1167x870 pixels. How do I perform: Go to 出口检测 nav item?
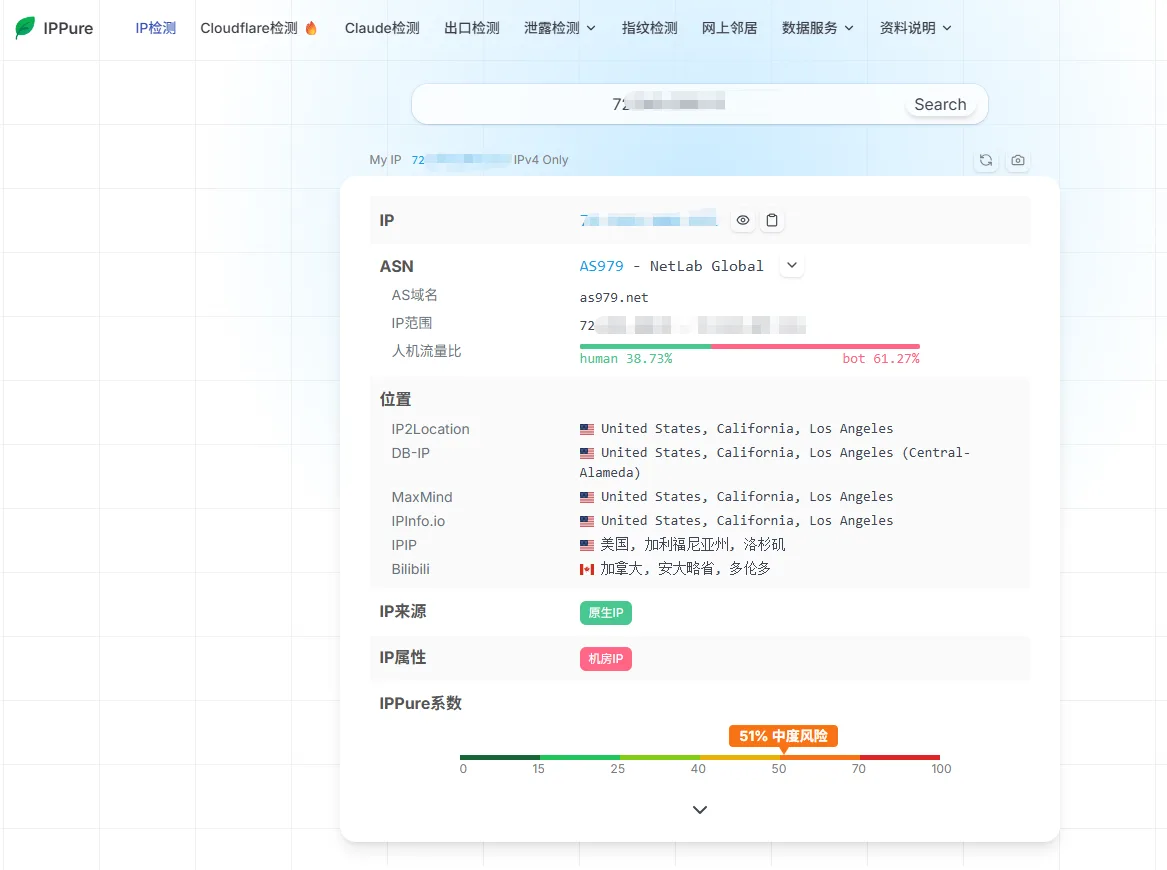472,28
